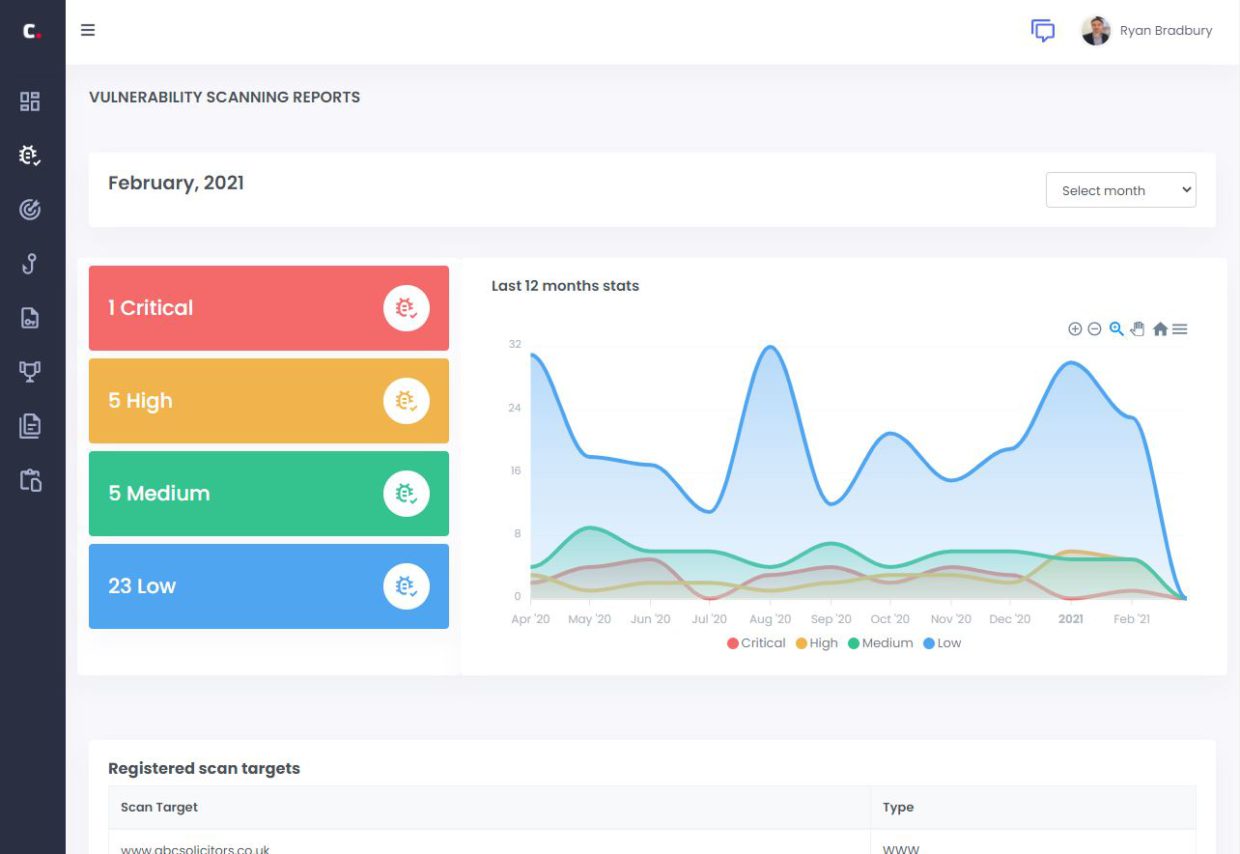
Task: Click zoom-in on the stats chart toolbar
Action: (1074, 328)
